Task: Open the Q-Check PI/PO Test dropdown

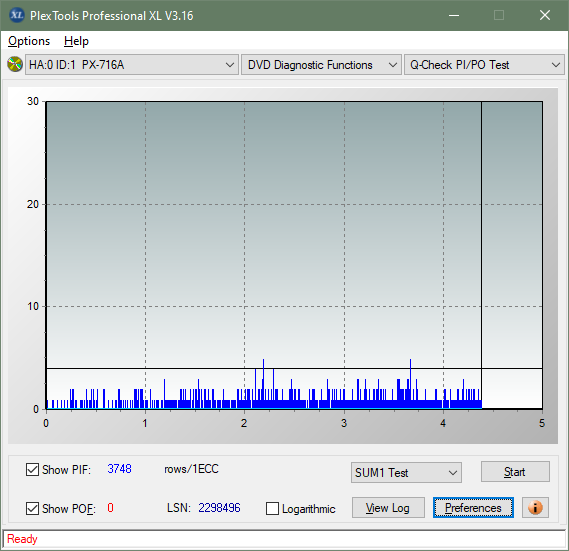Action: click(x=484, y=65)
